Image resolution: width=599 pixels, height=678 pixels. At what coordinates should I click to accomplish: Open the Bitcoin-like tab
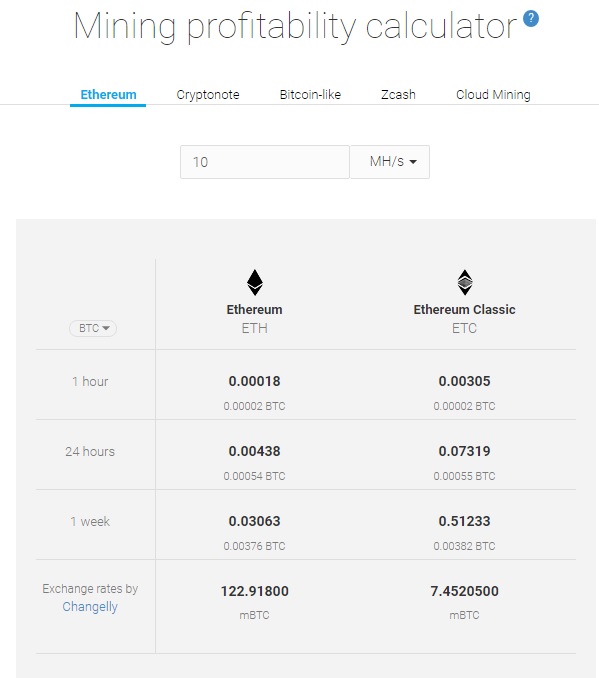pyautogui.click(x=310, y=94)
